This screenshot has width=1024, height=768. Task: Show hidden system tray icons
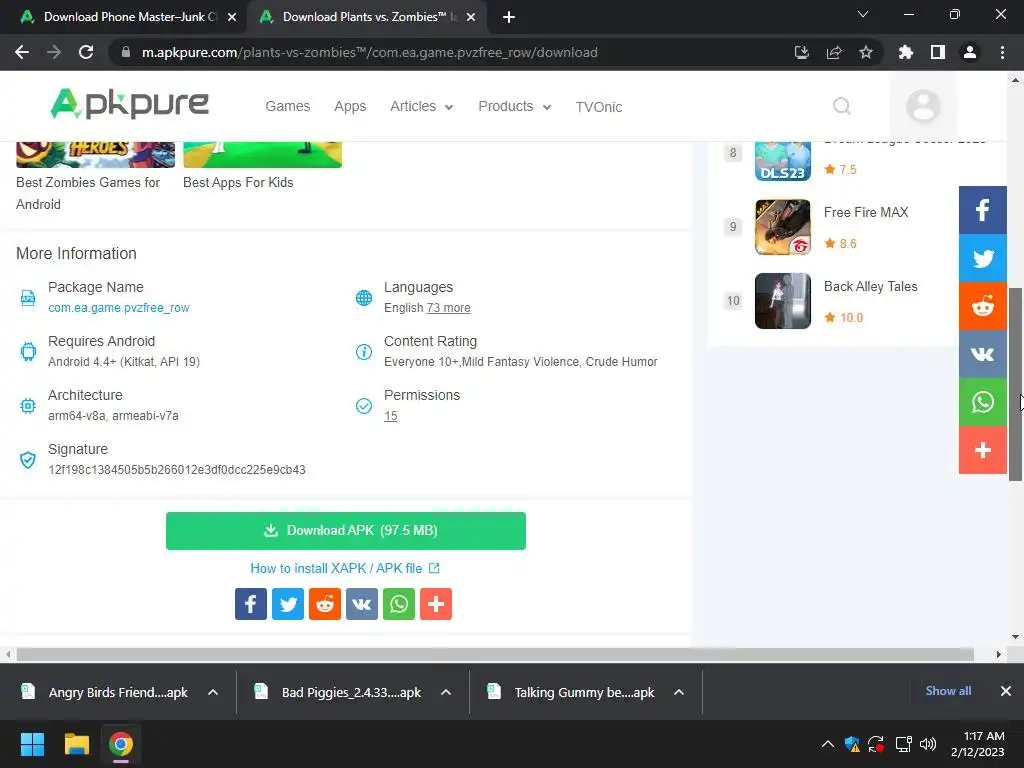(x=827, y=744)
